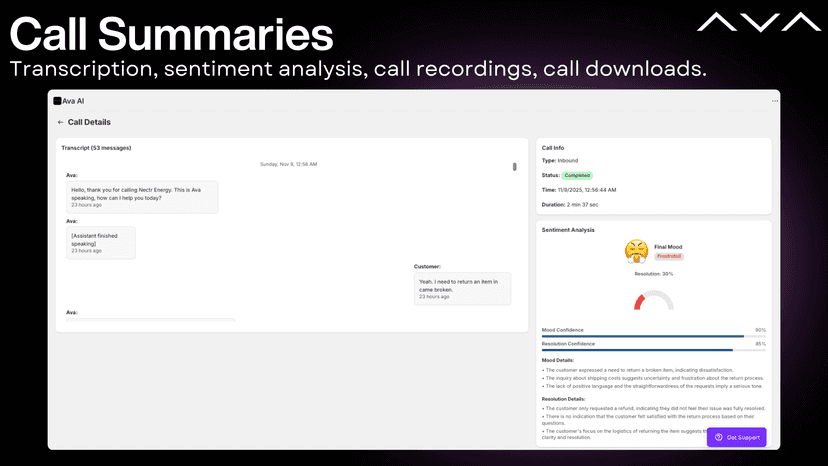Click the back arrow beside Call Details
Screen dimensions: 828x466
tap(60, 122)
